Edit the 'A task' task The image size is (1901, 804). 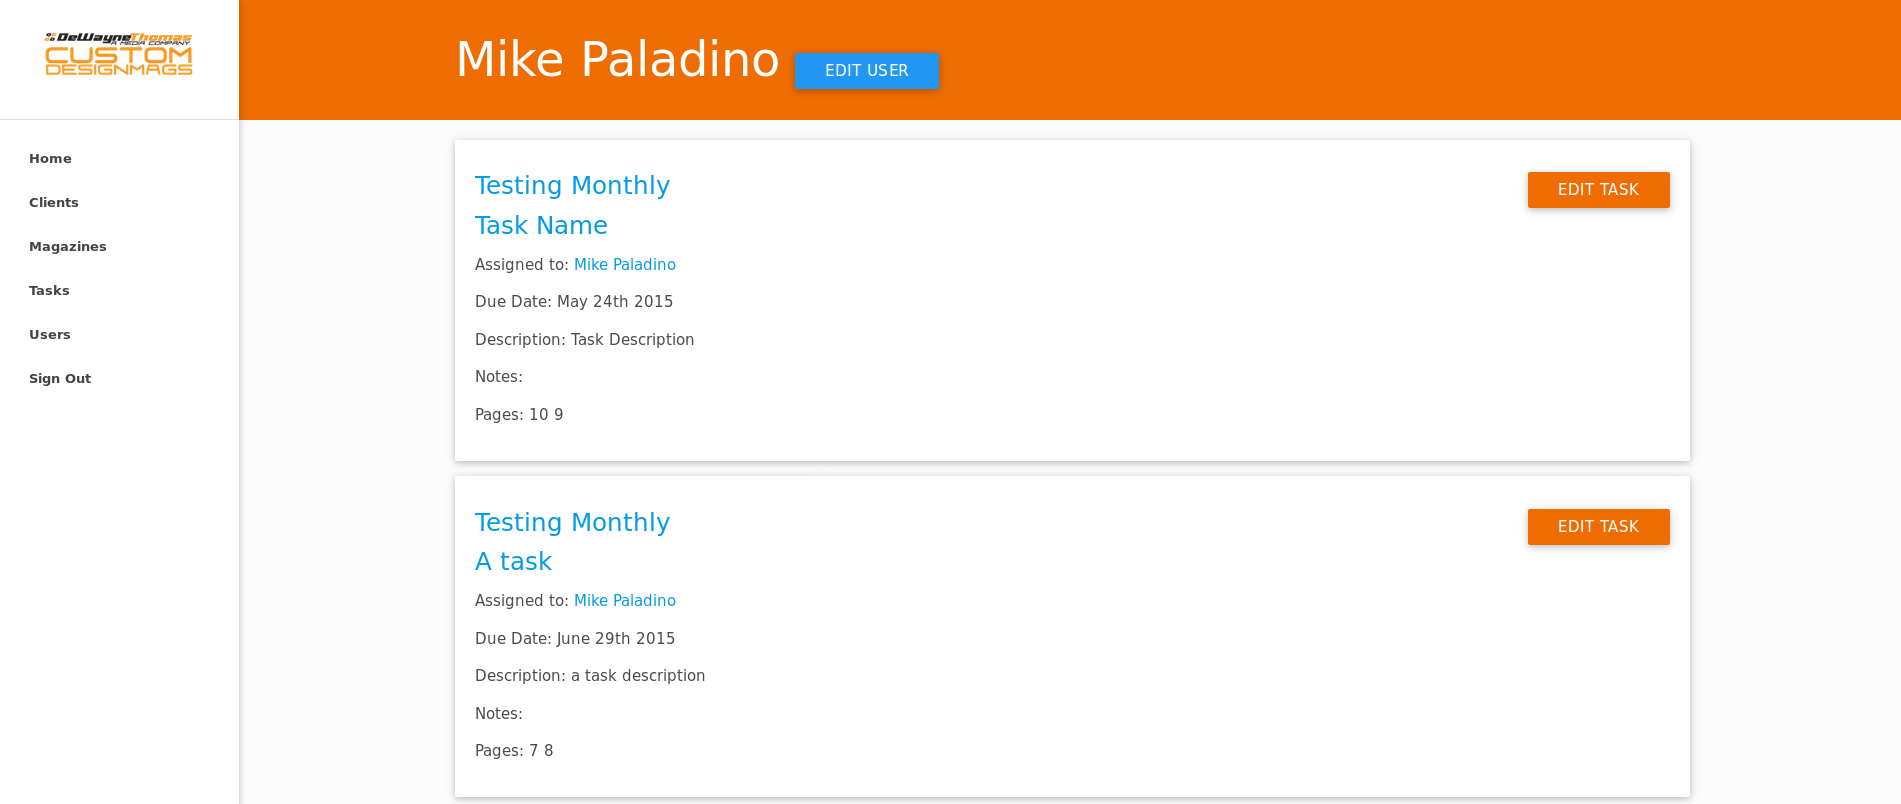point(1598,527)
